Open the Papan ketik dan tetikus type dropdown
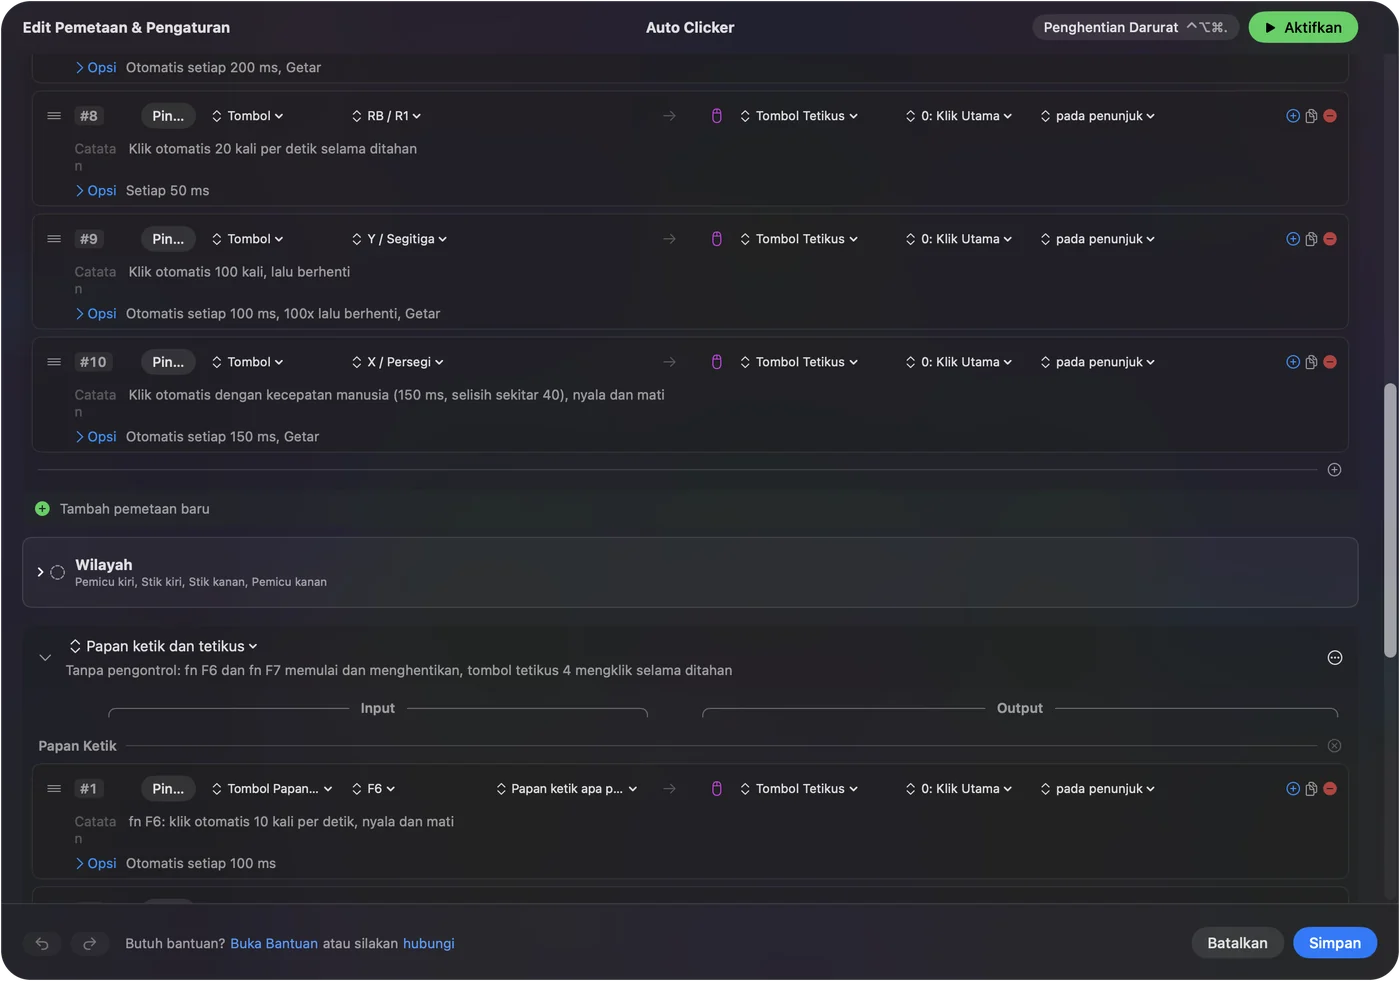Viewport: 1400px width, 981px height. 164,647
